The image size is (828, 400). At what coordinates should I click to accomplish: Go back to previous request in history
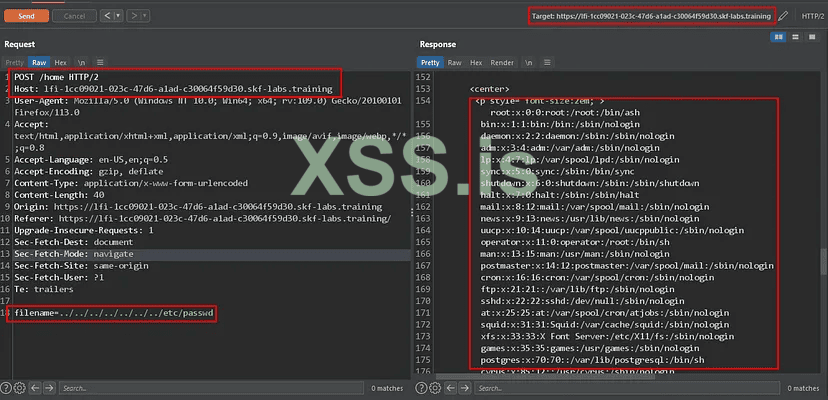(108, 16)
